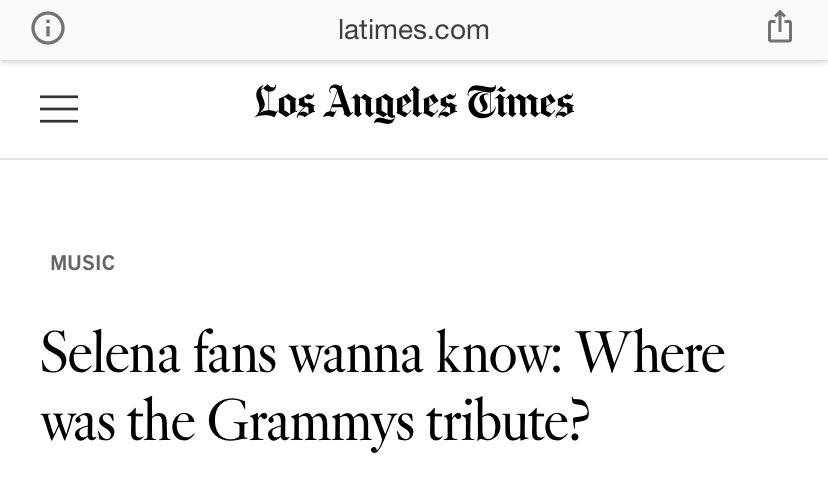
Task: Tap the site information icon
Action: coord(48,29)
